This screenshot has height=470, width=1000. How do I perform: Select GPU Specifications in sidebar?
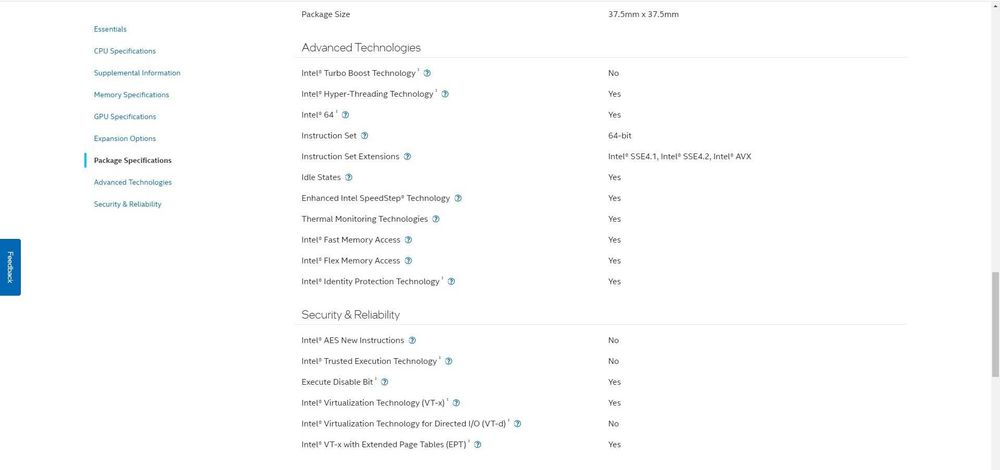coord(125,117)
